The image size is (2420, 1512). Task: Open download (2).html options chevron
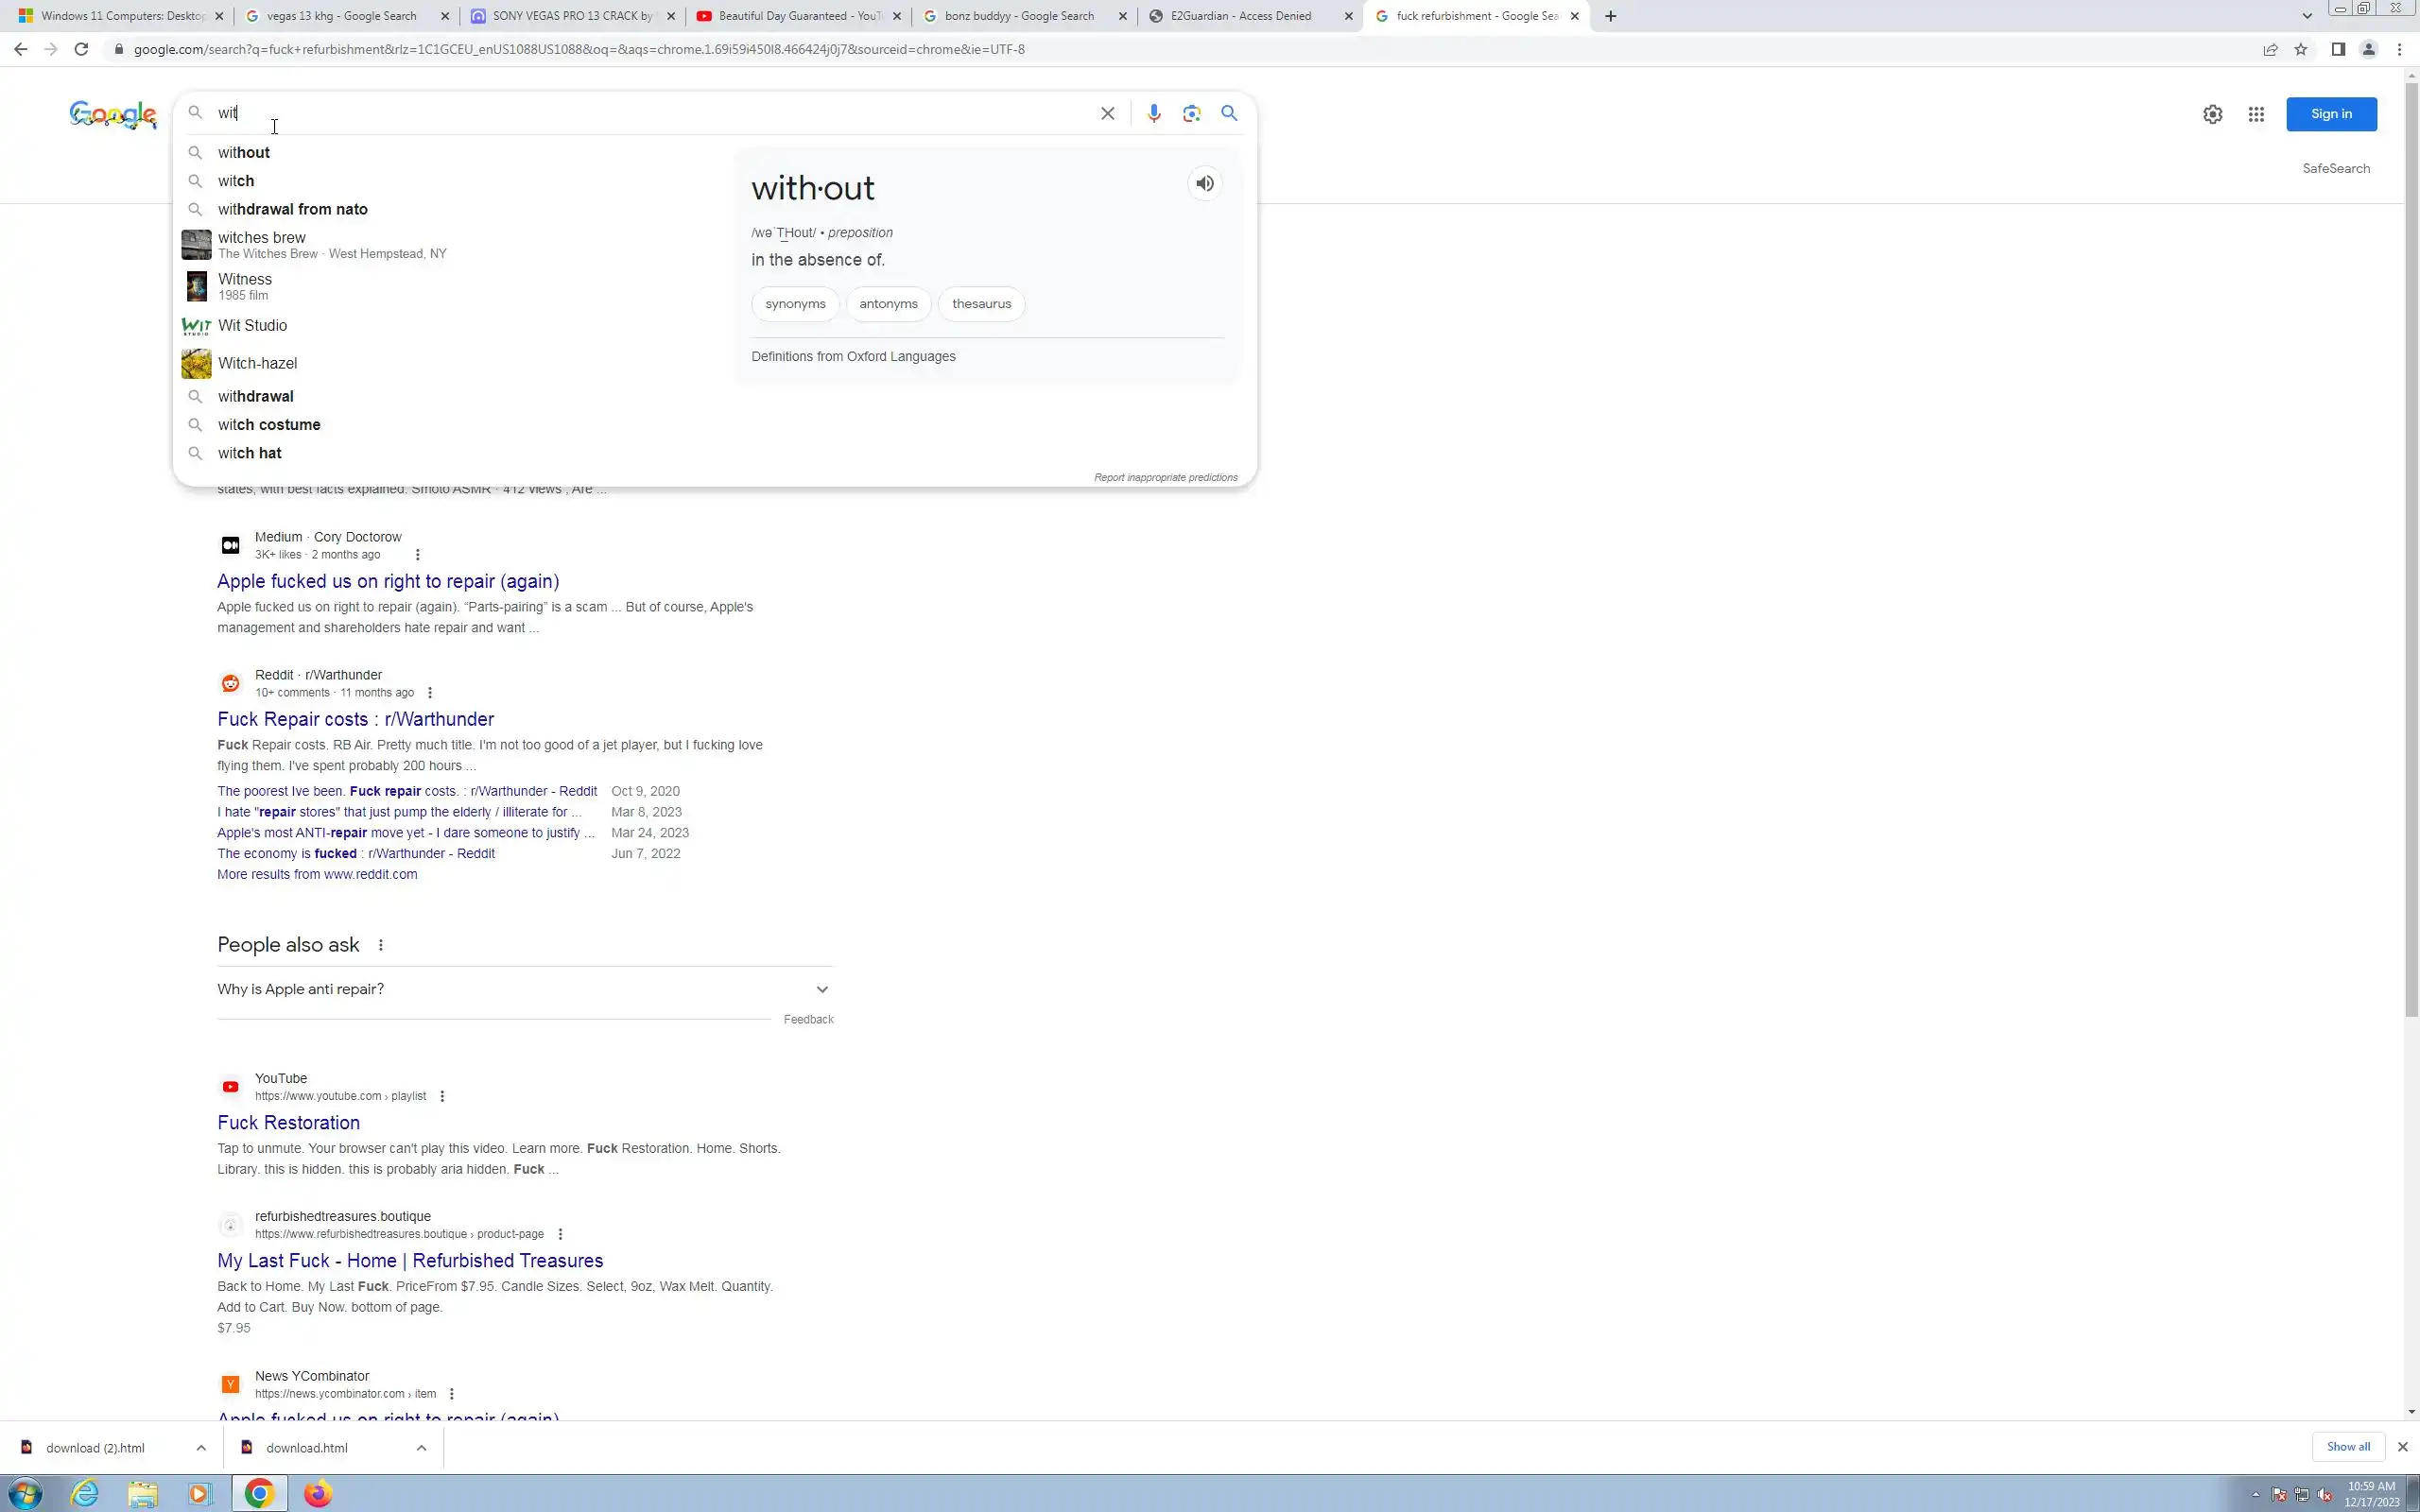click(201, 1447)
